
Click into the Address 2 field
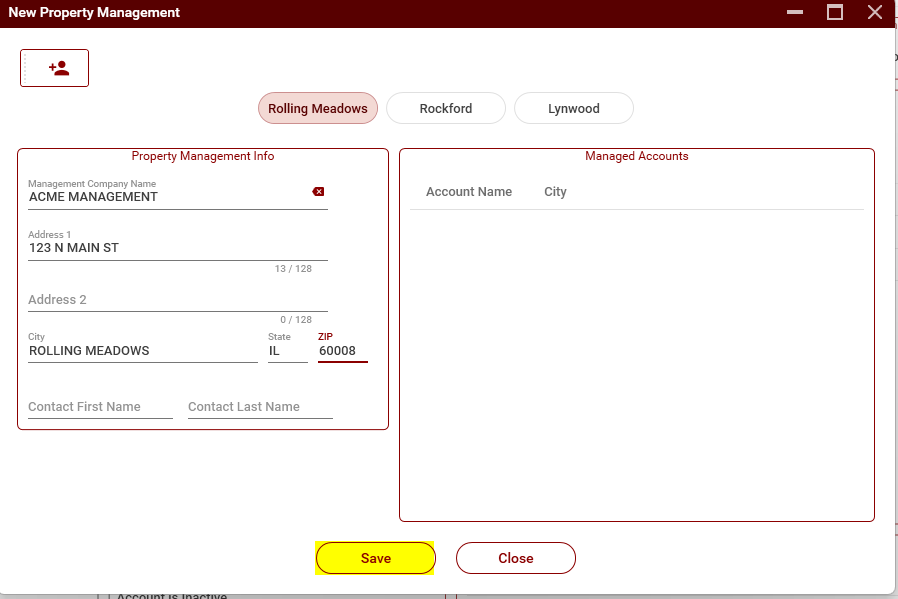(x=177, y=300)
